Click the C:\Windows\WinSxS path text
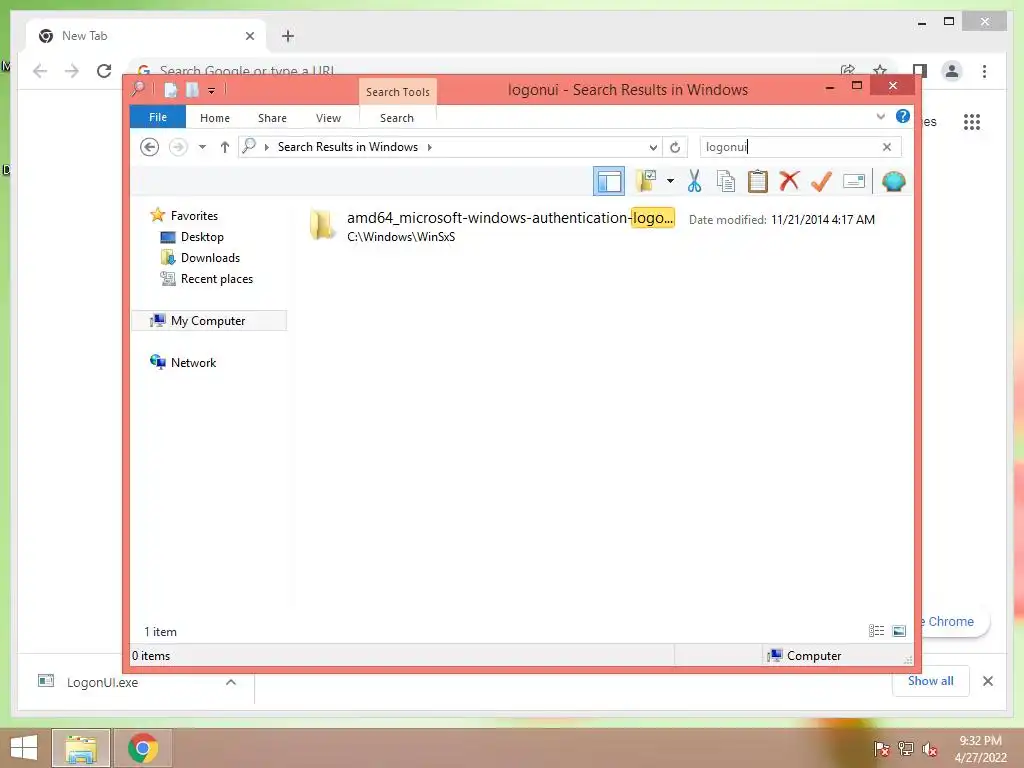The width and height of the screenshot is (1024, 768). point(401,237)
